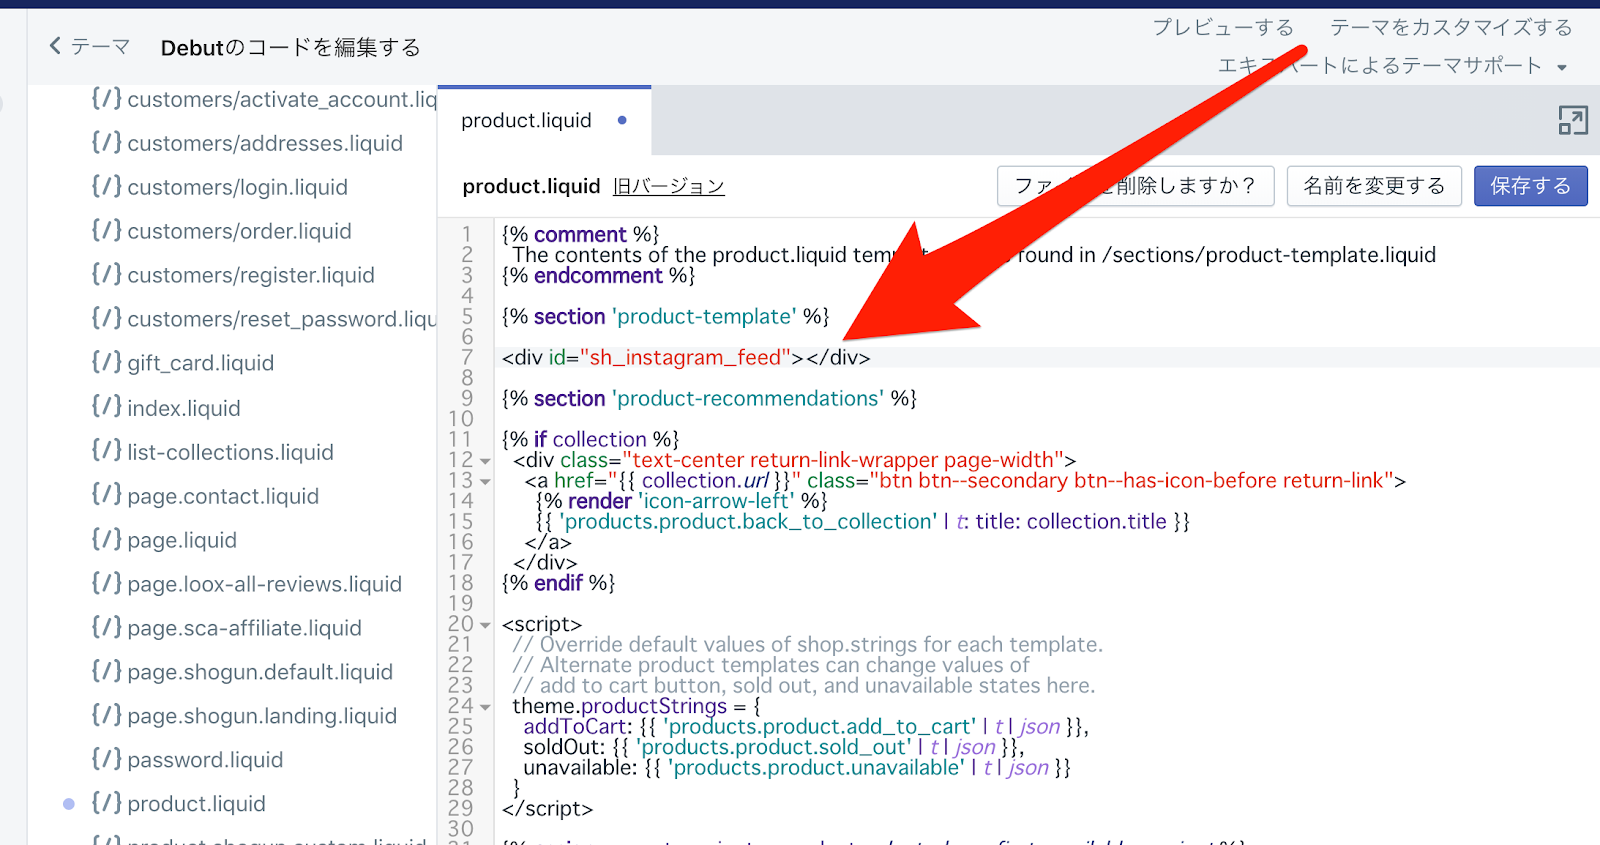Click the ファイルを削除しますか delete button
1600x845 pixels.
point(1135,186)
